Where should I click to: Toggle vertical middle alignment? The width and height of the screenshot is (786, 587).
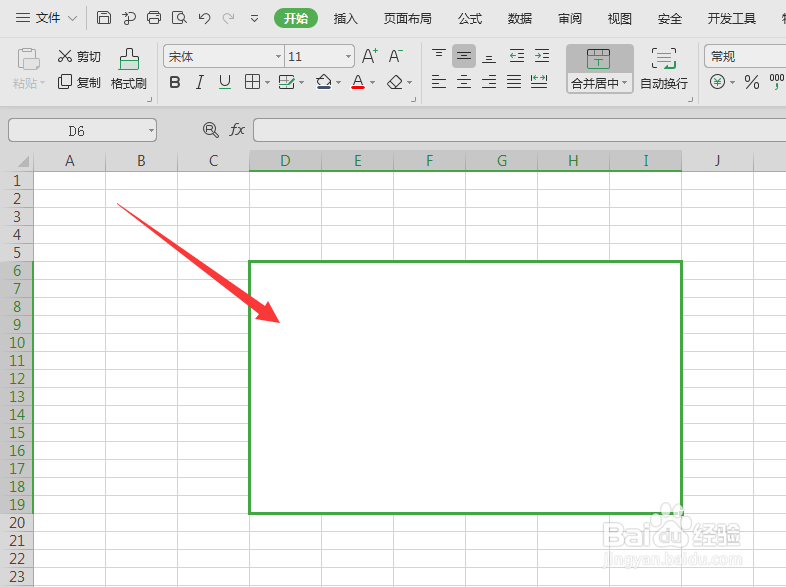464,56
